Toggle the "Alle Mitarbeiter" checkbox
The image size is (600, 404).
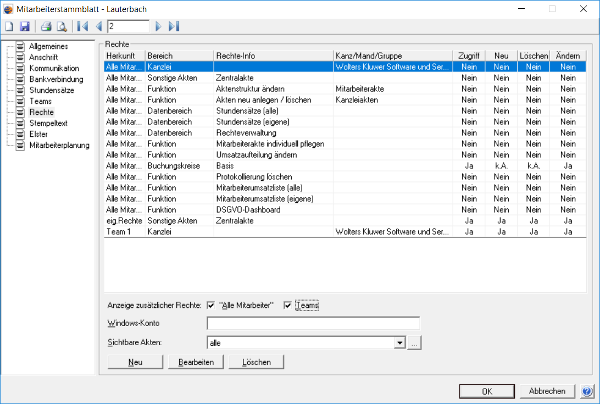(x=211, y=305)
